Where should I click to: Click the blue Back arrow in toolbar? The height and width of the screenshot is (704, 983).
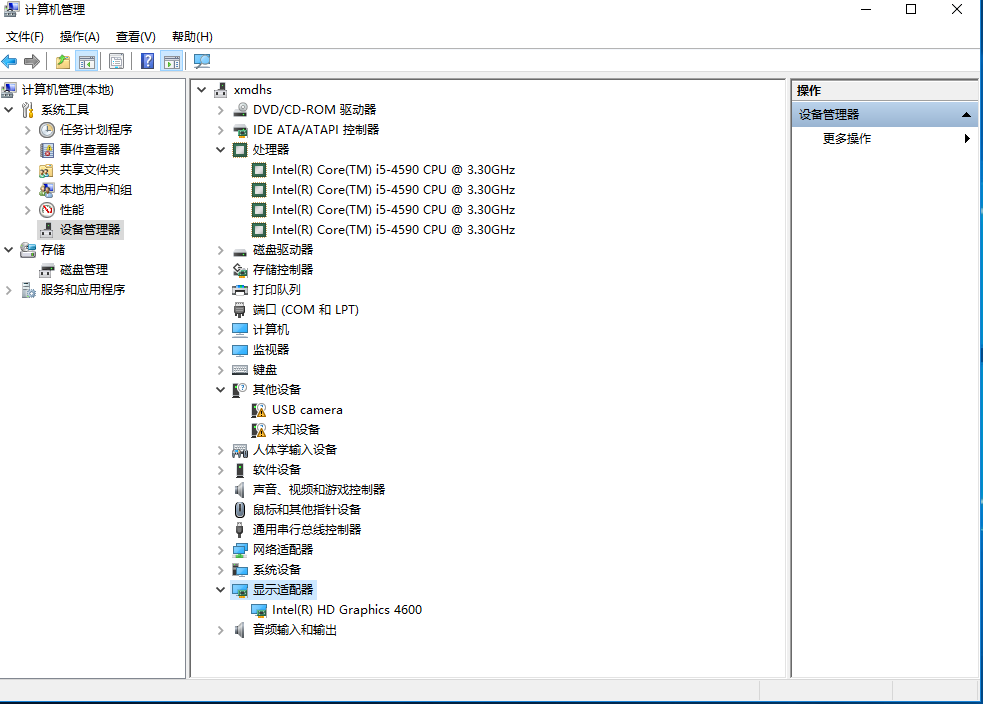[x=10, y=61]
